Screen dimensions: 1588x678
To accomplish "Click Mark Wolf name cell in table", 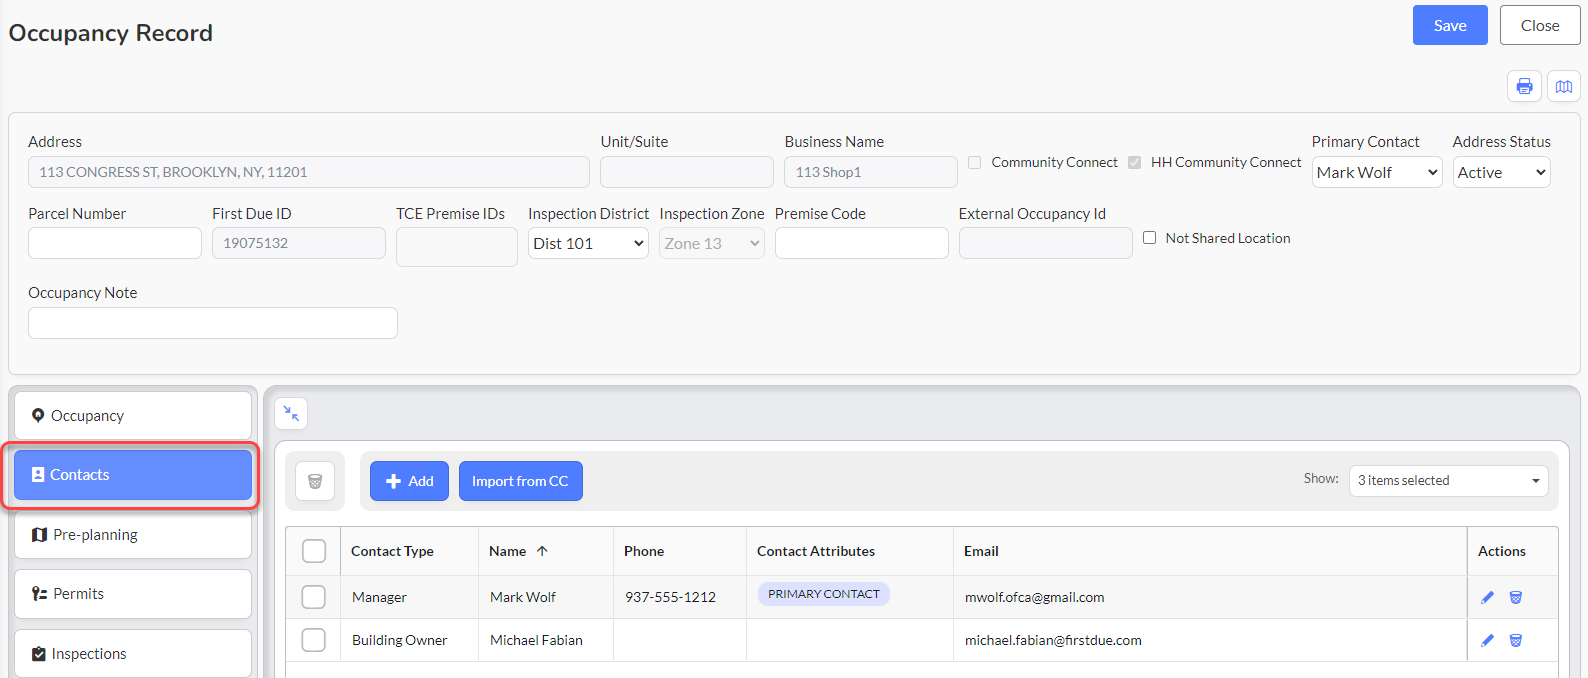I will [x=523, y=597].
